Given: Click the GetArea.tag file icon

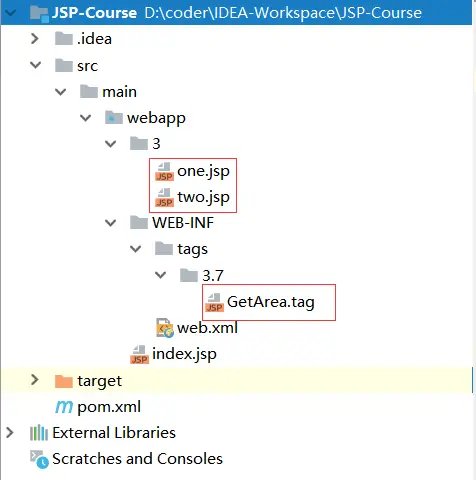Looking at the screenshot, I should tap(214, 302).
